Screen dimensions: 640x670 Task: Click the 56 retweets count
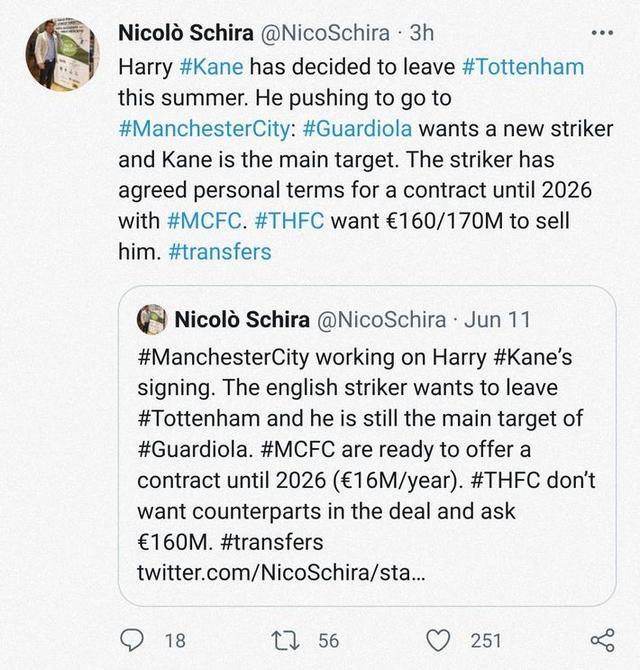tap(328, 640)
